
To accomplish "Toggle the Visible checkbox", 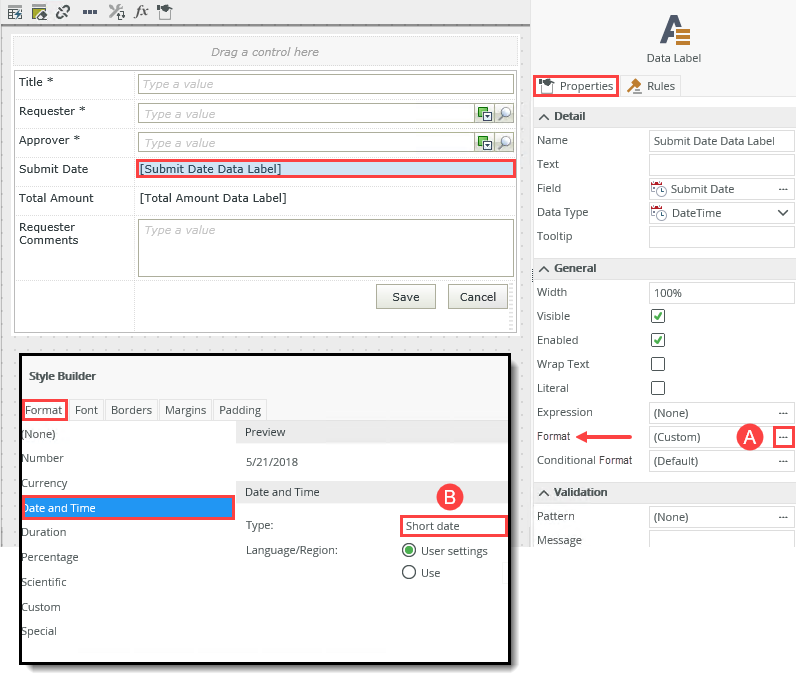I will (x=658, y=316).
